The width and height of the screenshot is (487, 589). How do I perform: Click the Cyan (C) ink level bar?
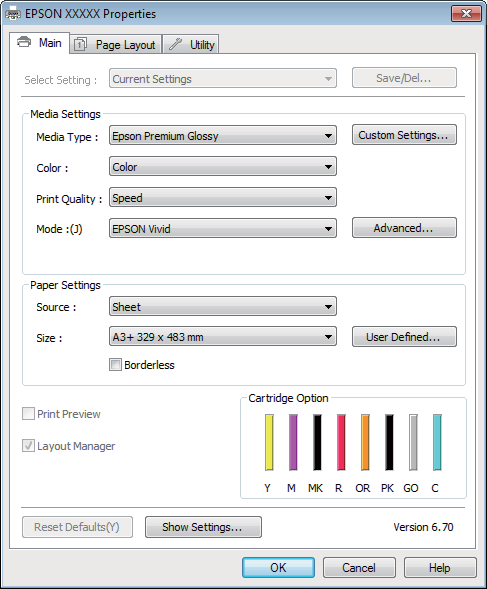point(437,442)
